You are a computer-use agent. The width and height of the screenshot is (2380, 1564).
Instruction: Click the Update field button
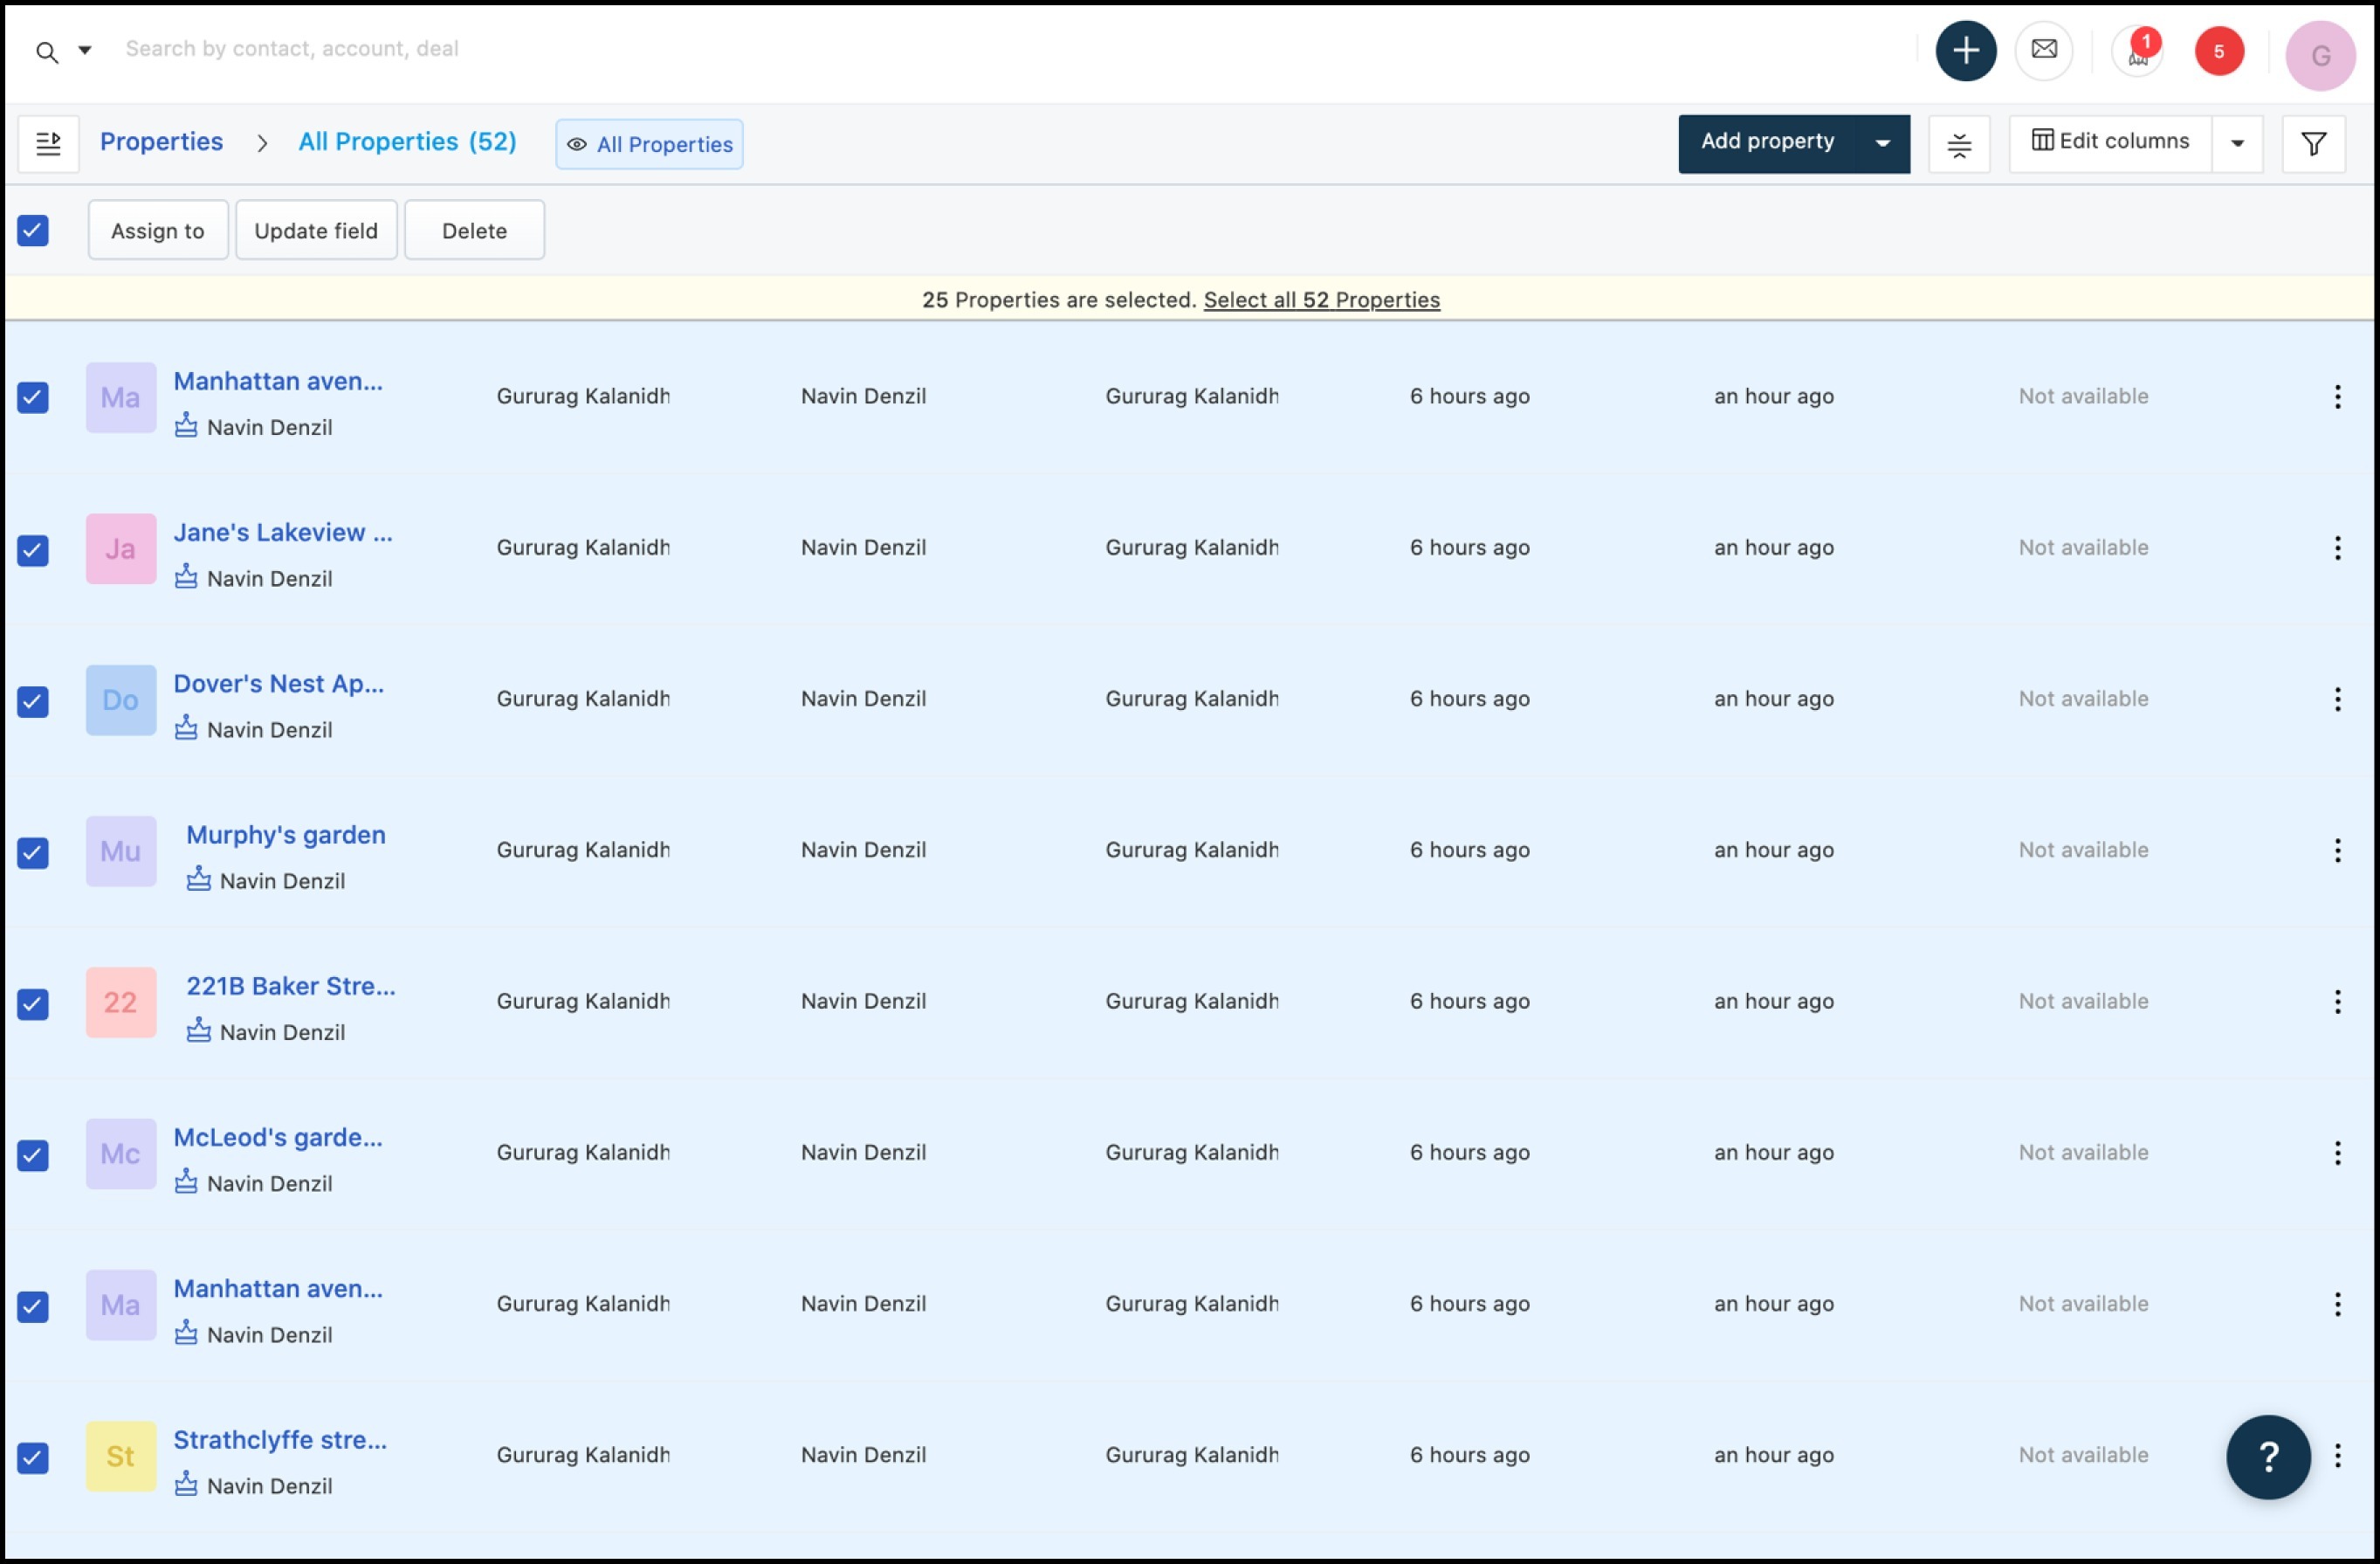[316, 231]
